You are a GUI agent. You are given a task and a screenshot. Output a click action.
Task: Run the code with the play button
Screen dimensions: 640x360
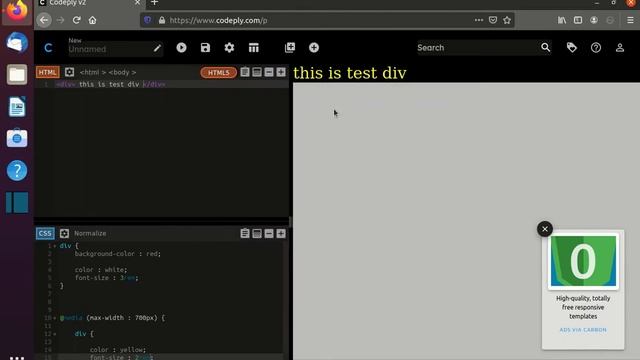[x=181, y=48]
